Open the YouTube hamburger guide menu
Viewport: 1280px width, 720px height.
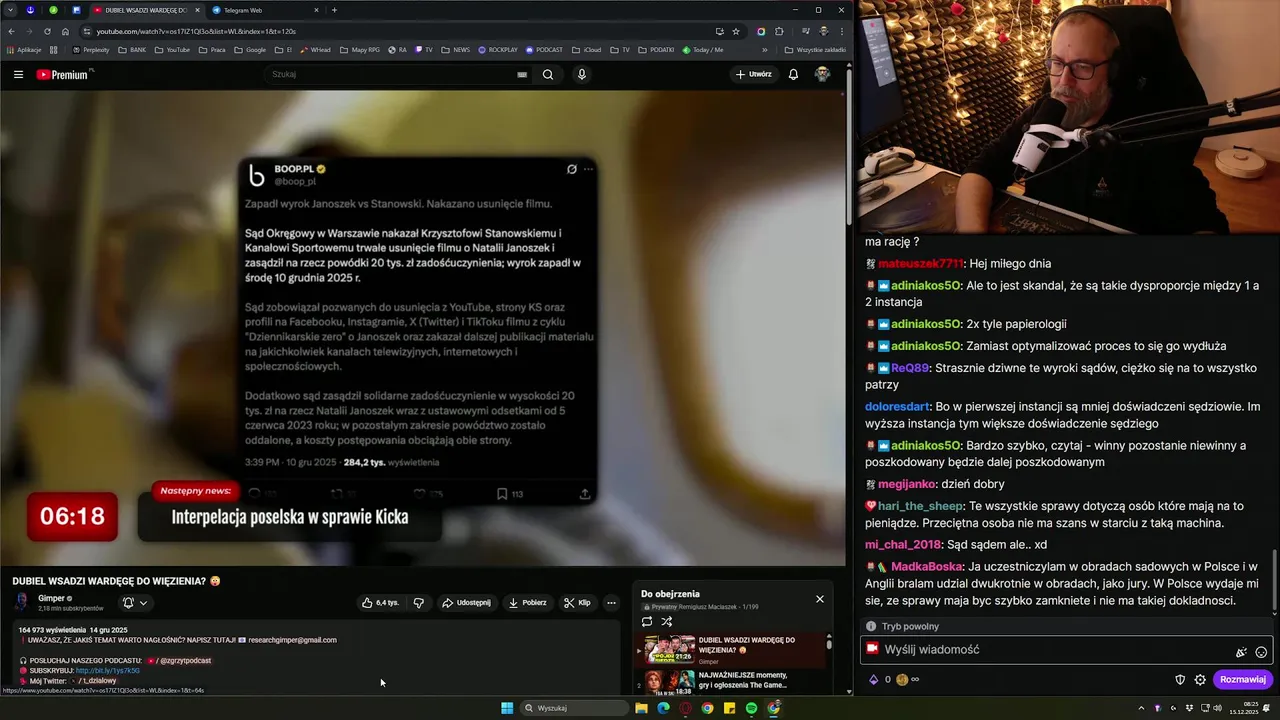pos(18,74)
